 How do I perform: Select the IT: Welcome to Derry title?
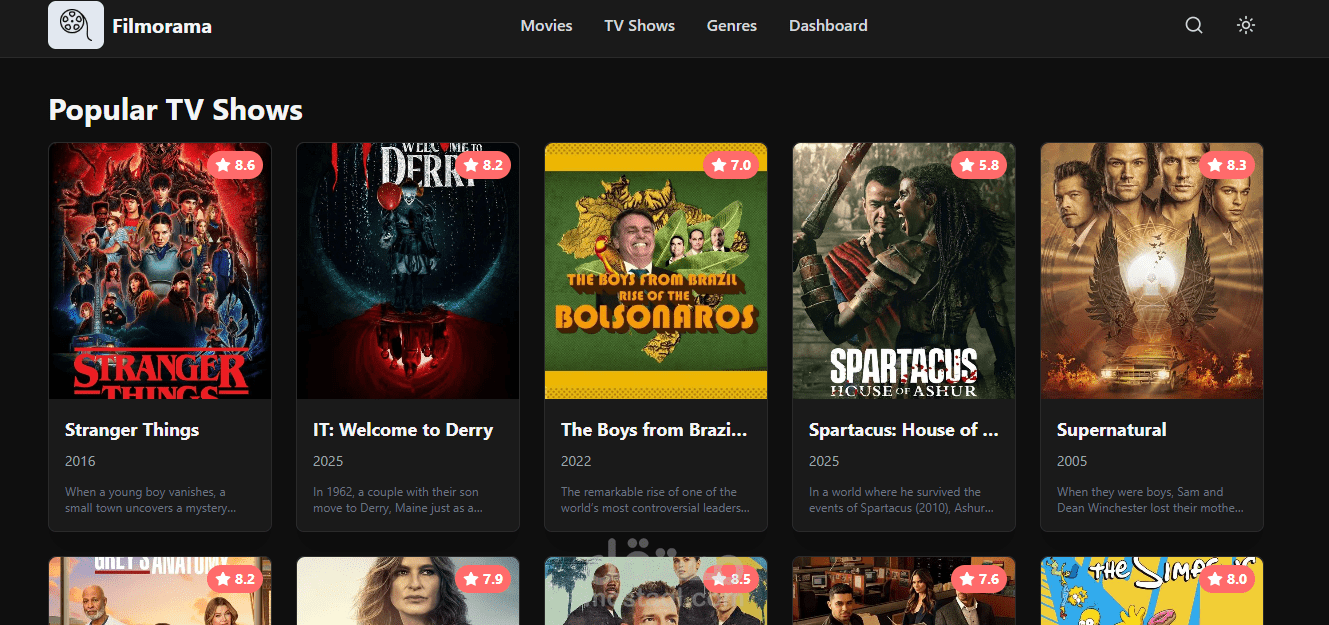pyautogui.click(x=403, y=430)
